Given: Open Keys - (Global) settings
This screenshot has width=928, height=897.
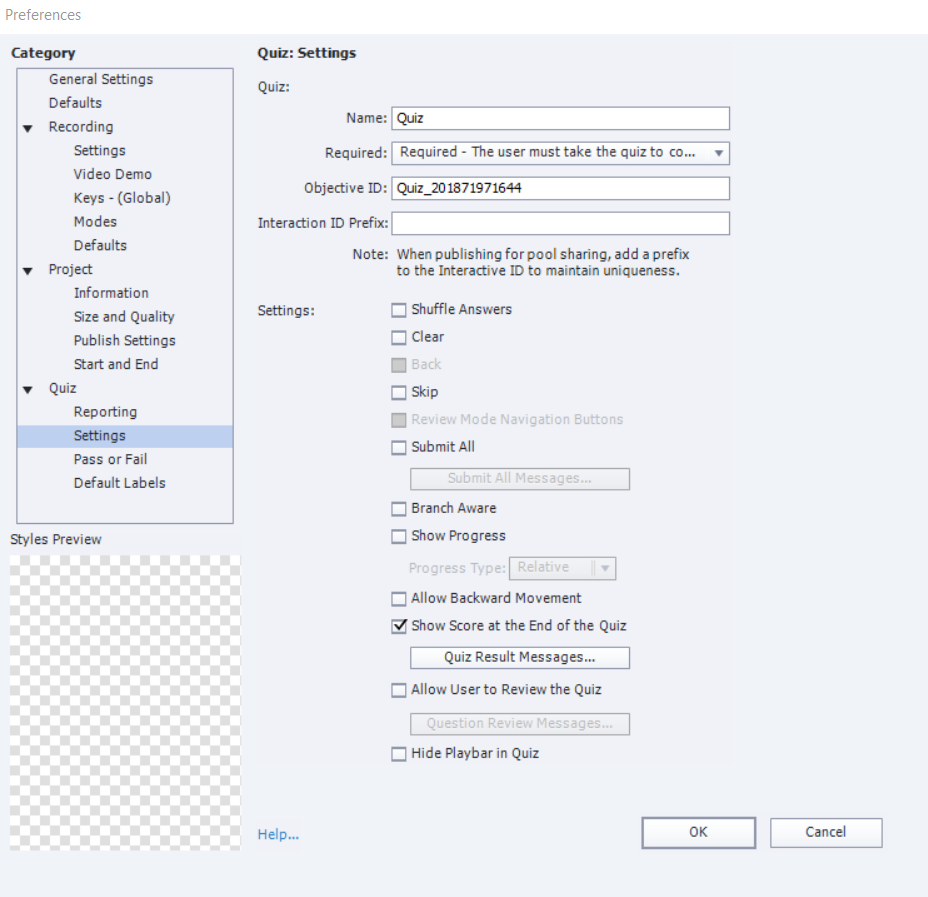Looking at the screenshot, I should point(122,198).
